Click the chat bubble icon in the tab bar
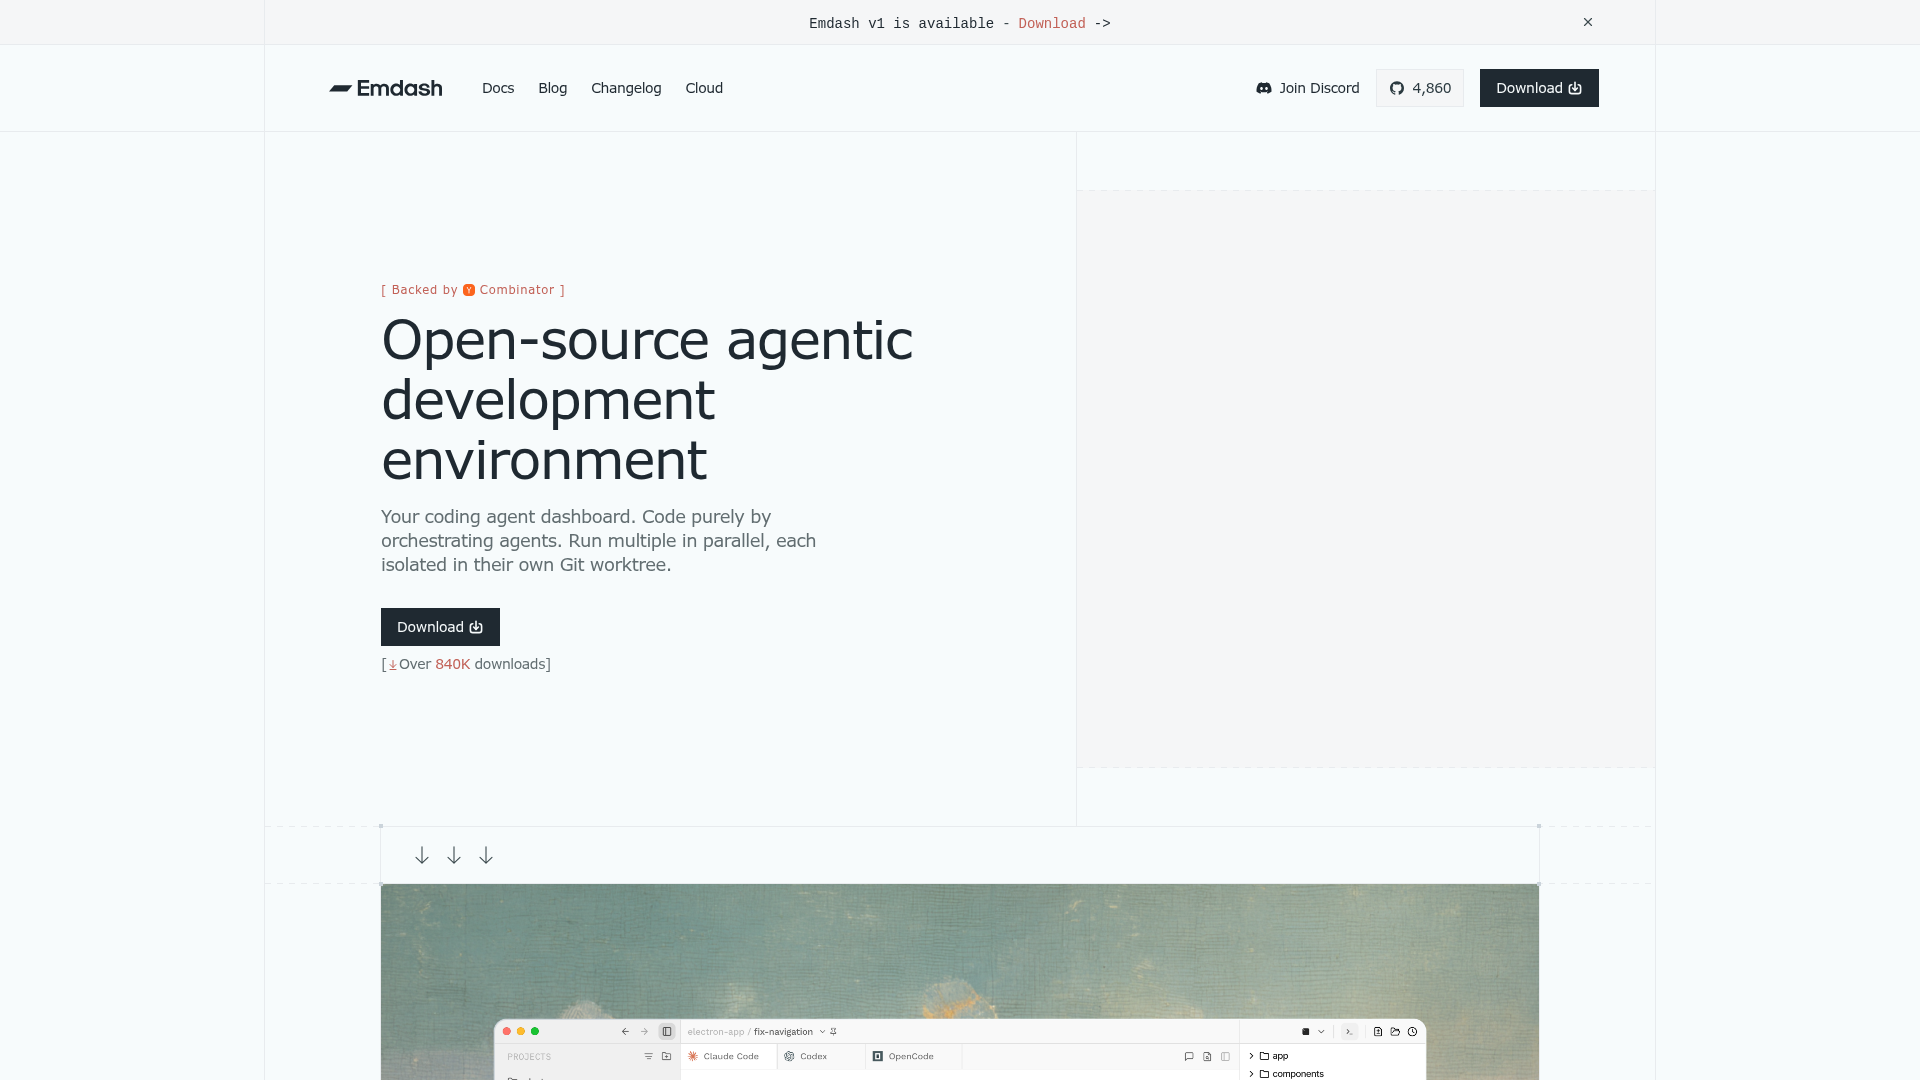Viewport: 1920px width, 1080px height. [1189, 1056]
